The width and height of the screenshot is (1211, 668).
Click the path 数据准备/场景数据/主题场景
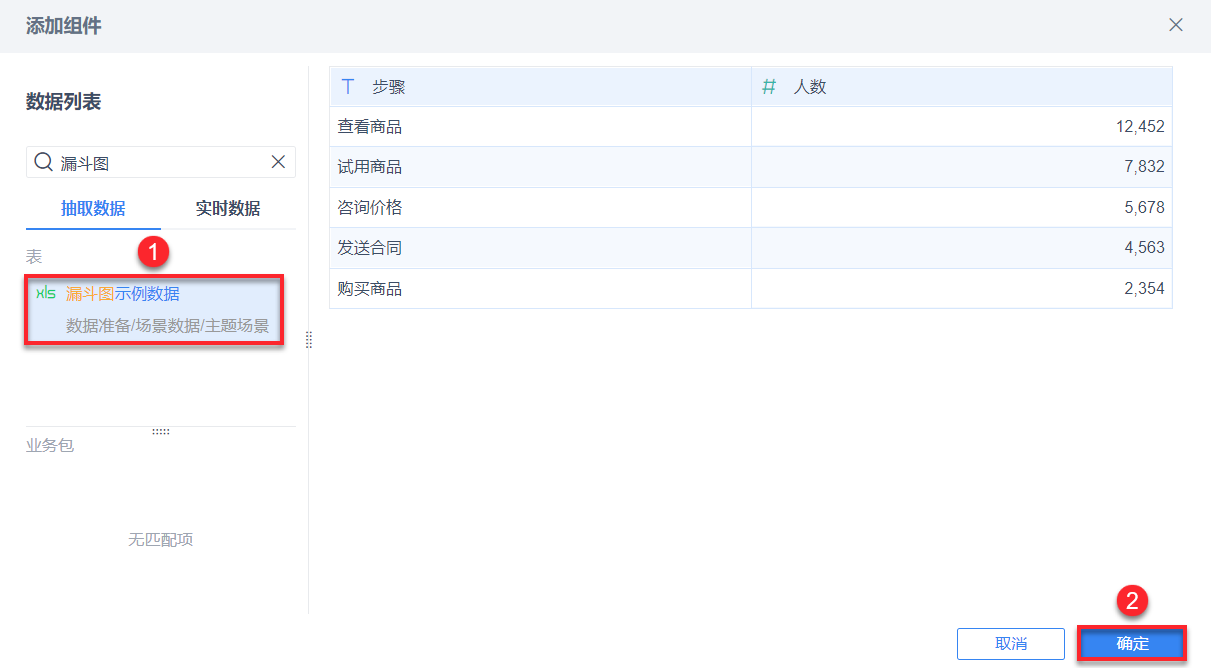(167, 326)
